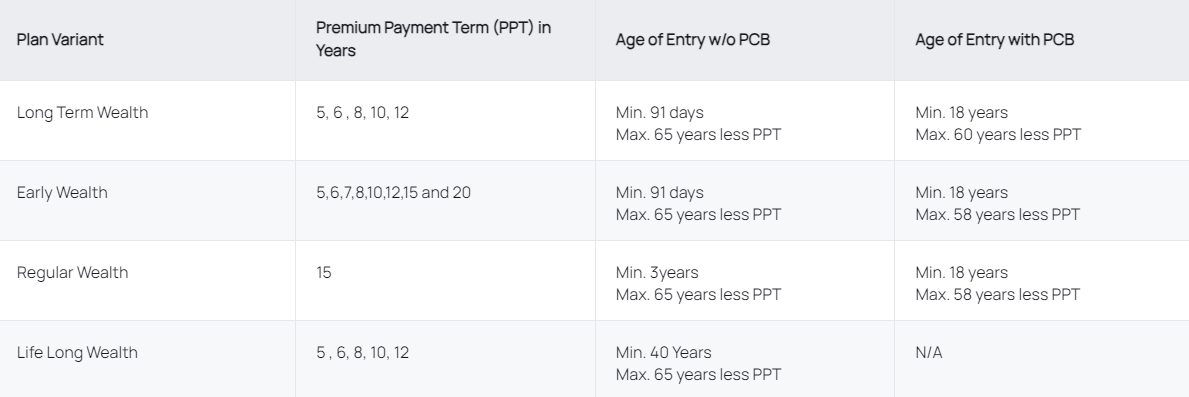
Task: Click the Life Long Wealth PPT values cell
Action: pyautogui.click(x=362, y=352)
